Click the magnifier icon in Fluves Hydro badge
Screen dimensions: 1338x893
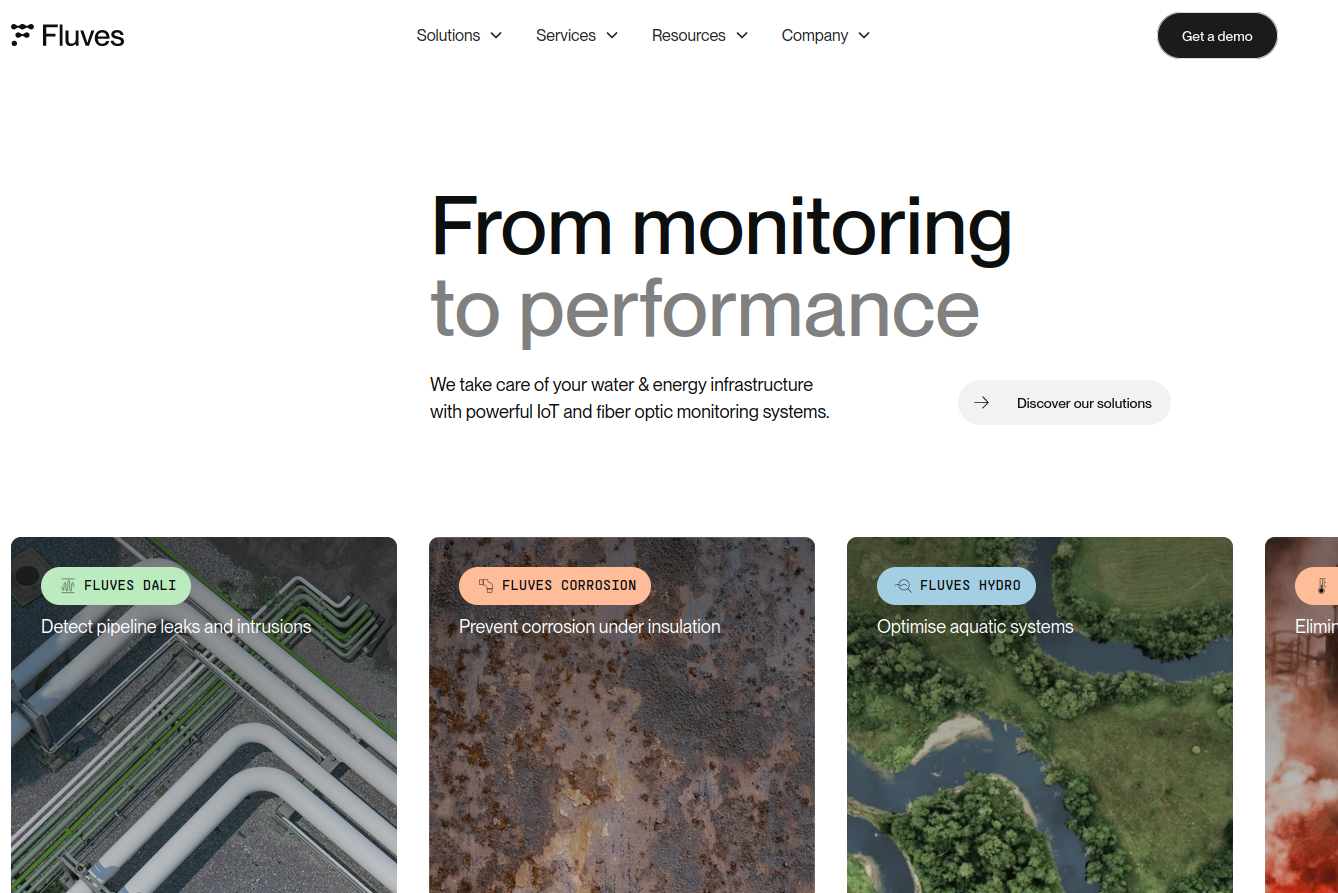click(x=903, y=586)
